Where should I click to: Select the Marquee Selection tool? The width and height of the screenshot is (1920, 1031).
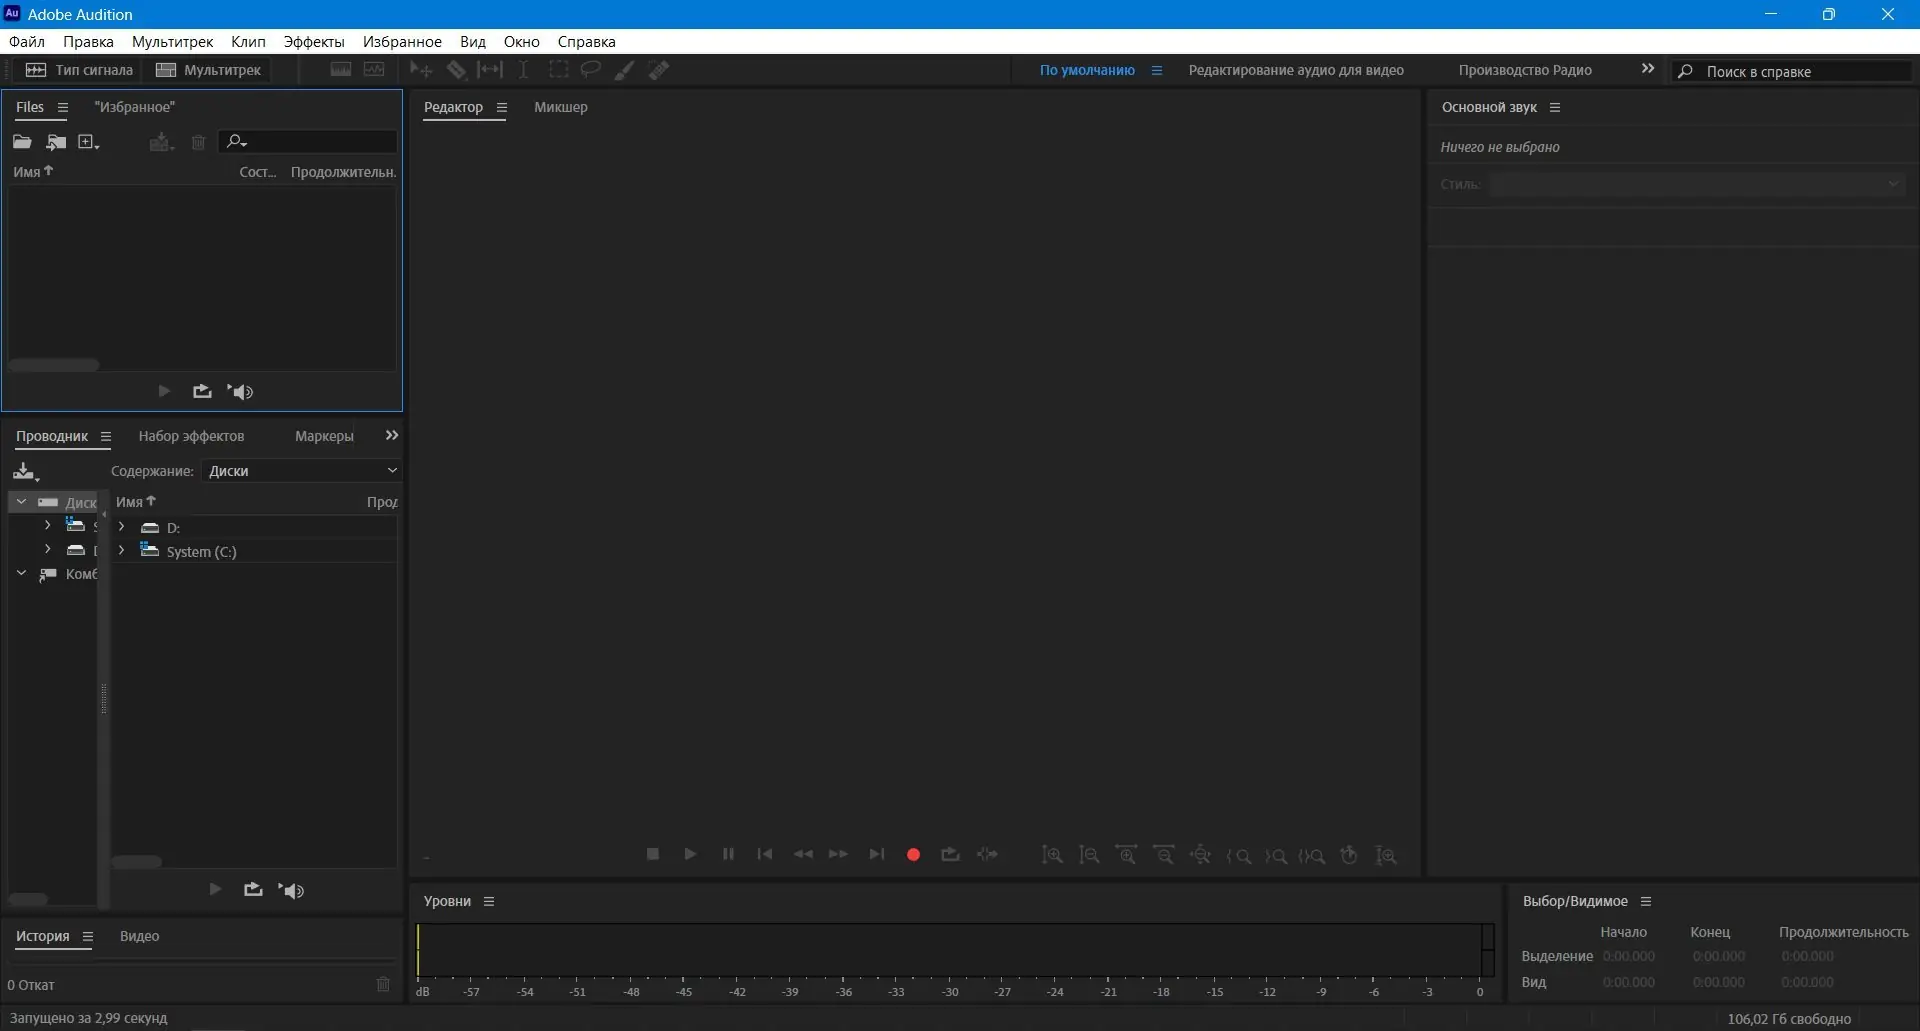[558, 70]
